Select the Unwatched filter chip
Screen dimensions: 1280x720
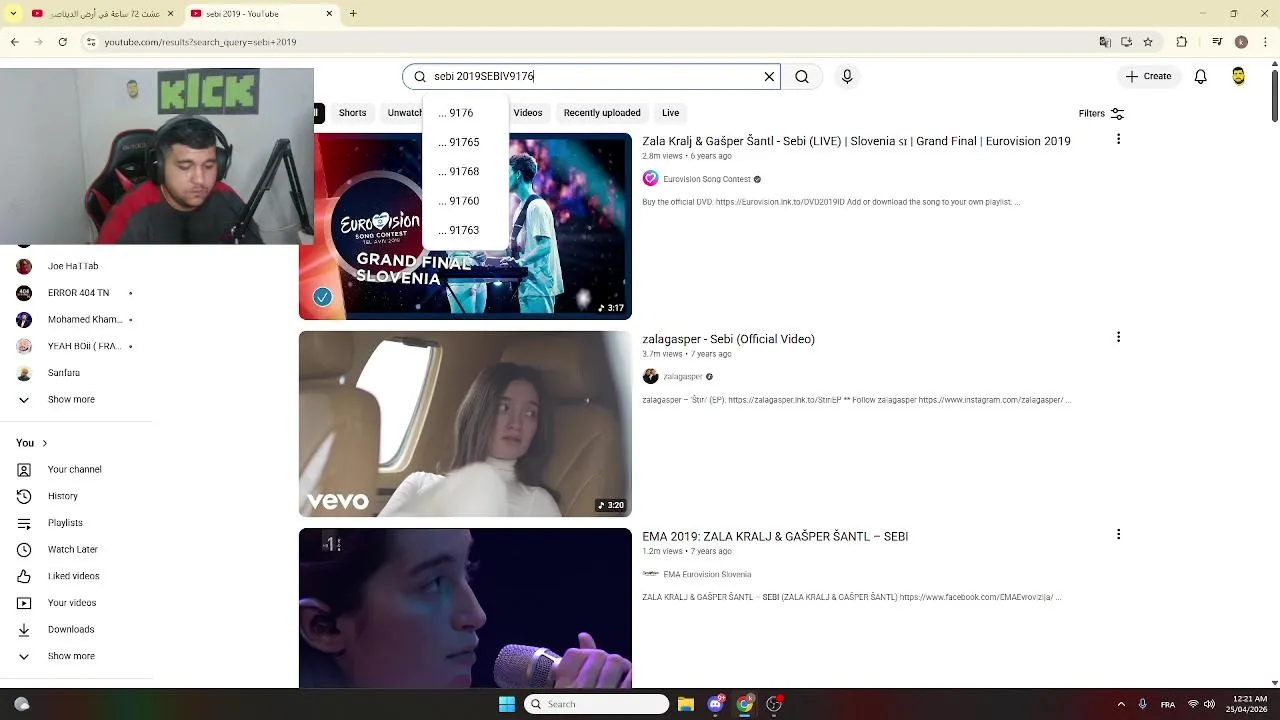pyautogui.click(x=404, y=113)
